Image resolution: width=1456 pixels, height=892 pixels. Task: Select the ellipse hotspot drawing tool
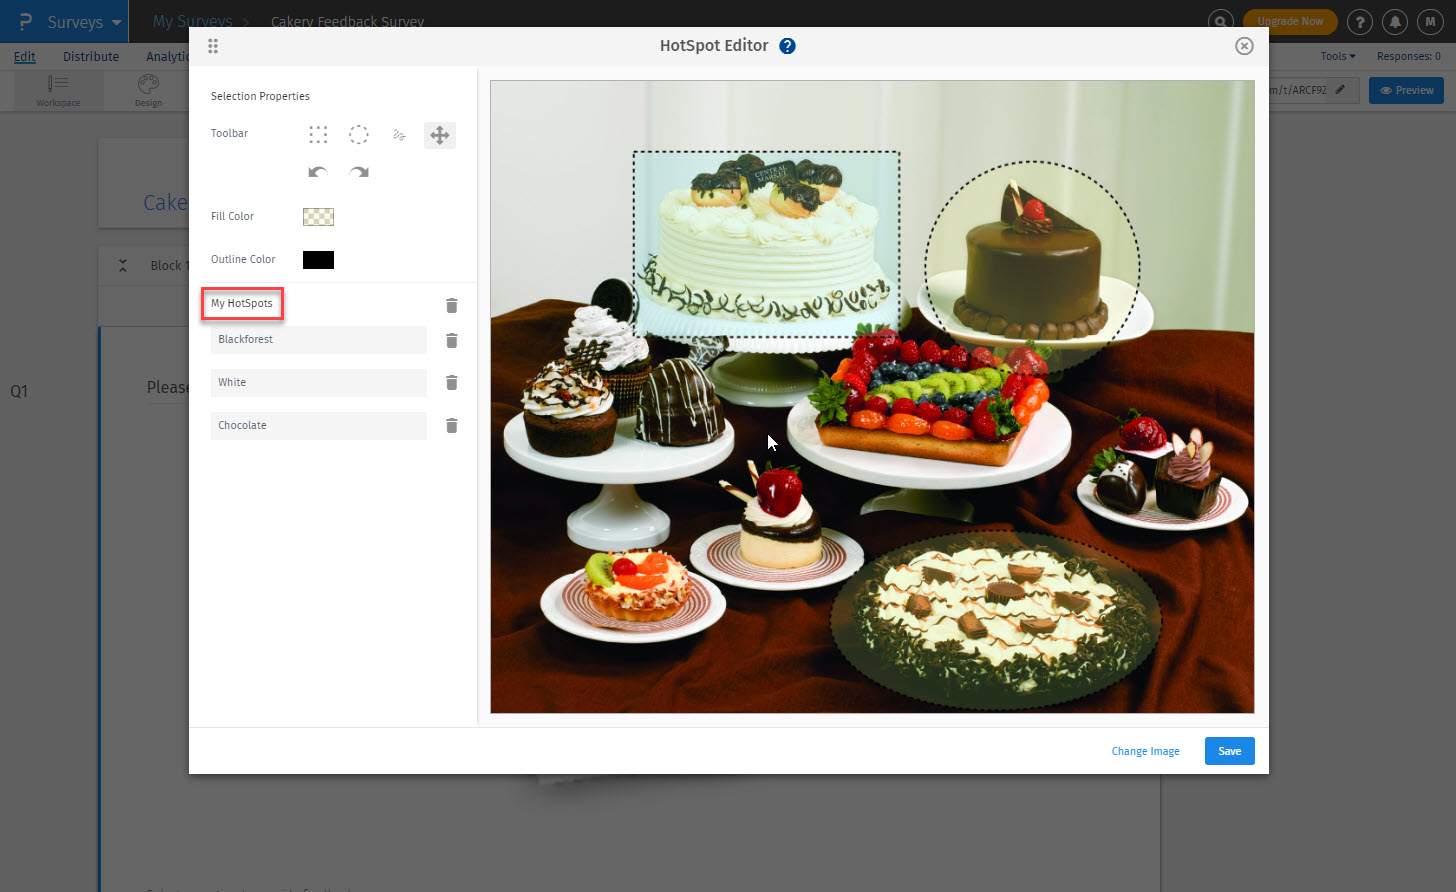(358, 134)
